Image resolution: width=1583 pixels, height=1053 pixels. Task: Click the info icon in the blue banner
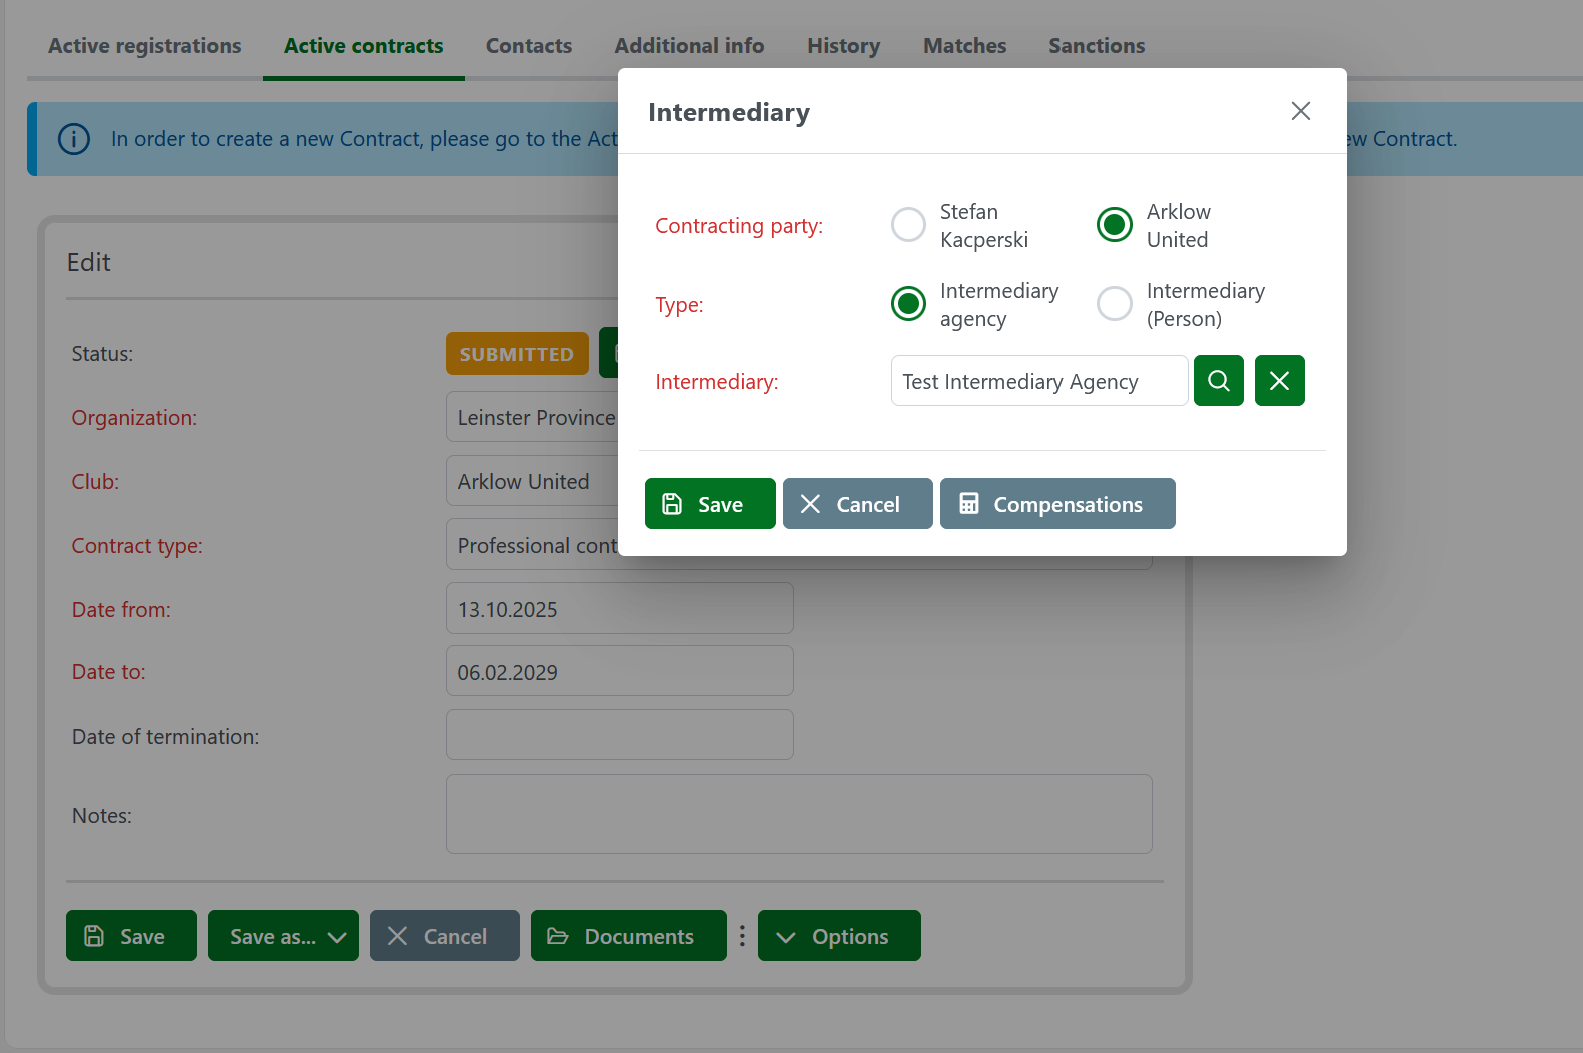coord(74,139)
